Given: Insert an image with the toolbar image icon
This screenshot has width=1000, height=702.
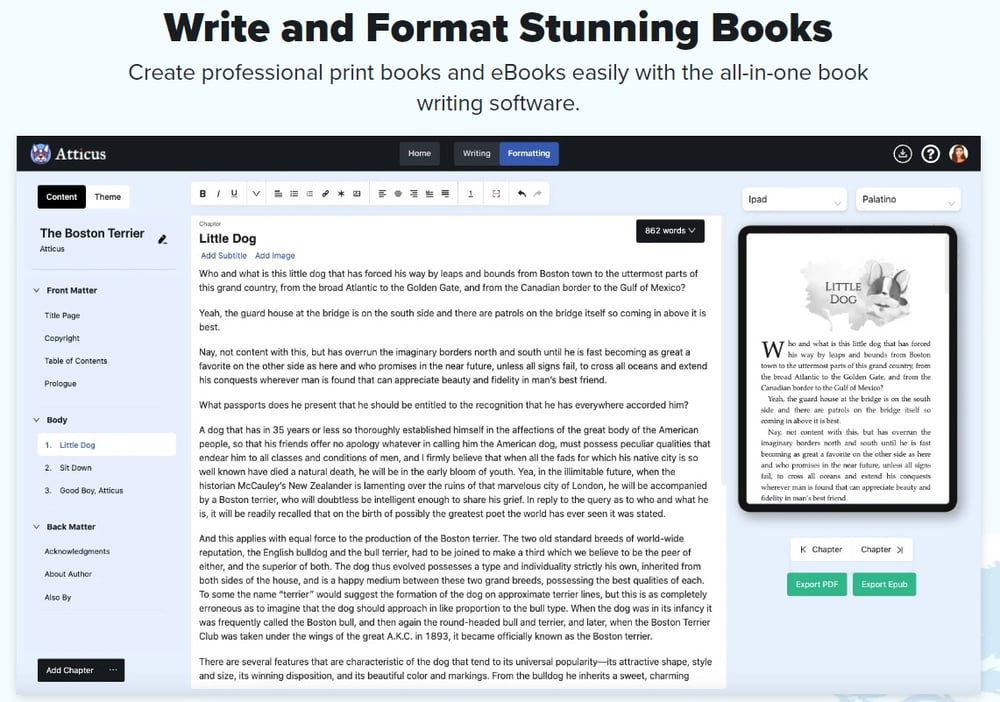Looking at the screenshot, I should tap(357, 194).
